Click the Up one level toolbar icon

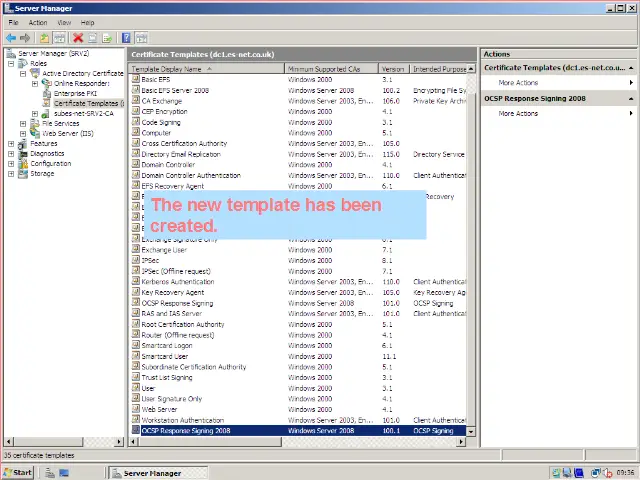pos(44,38)
